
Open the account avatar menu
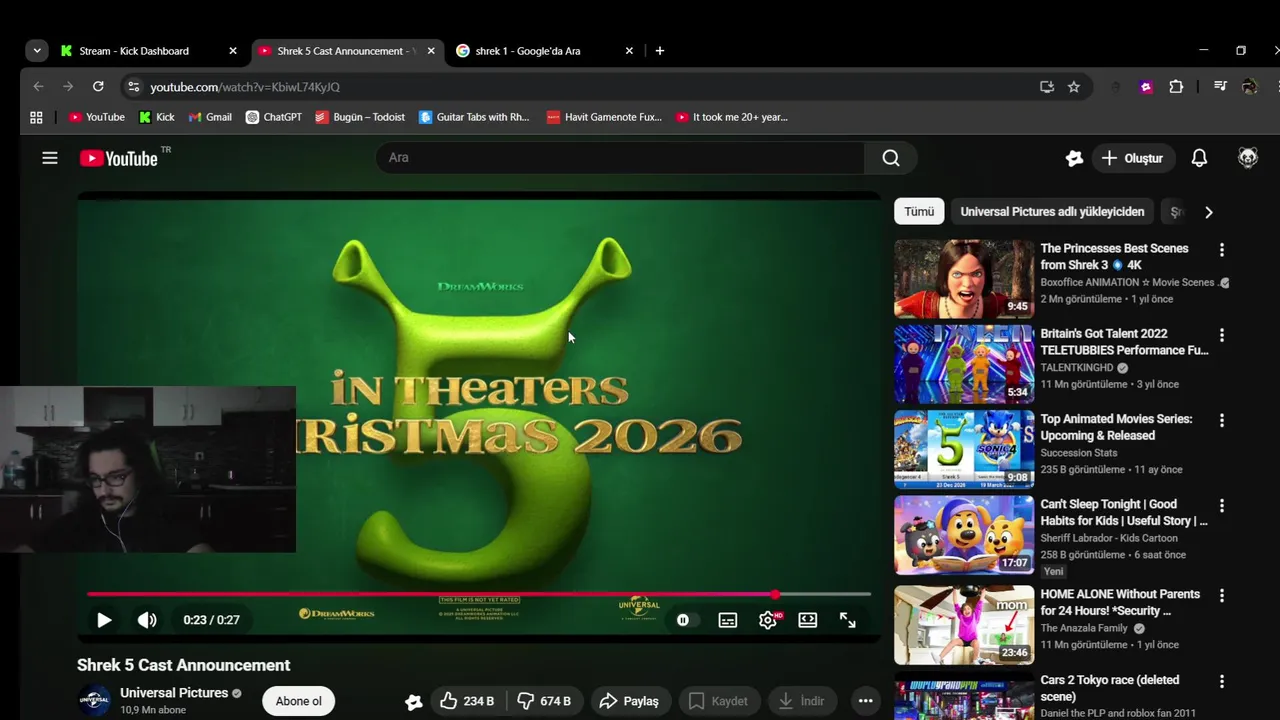[1248, 158]
